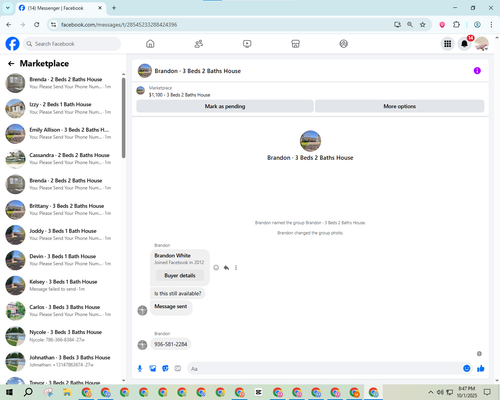Reply to the Brandon White message
Viewport: 500px width, 400px height.
click(x=226, y=268)
